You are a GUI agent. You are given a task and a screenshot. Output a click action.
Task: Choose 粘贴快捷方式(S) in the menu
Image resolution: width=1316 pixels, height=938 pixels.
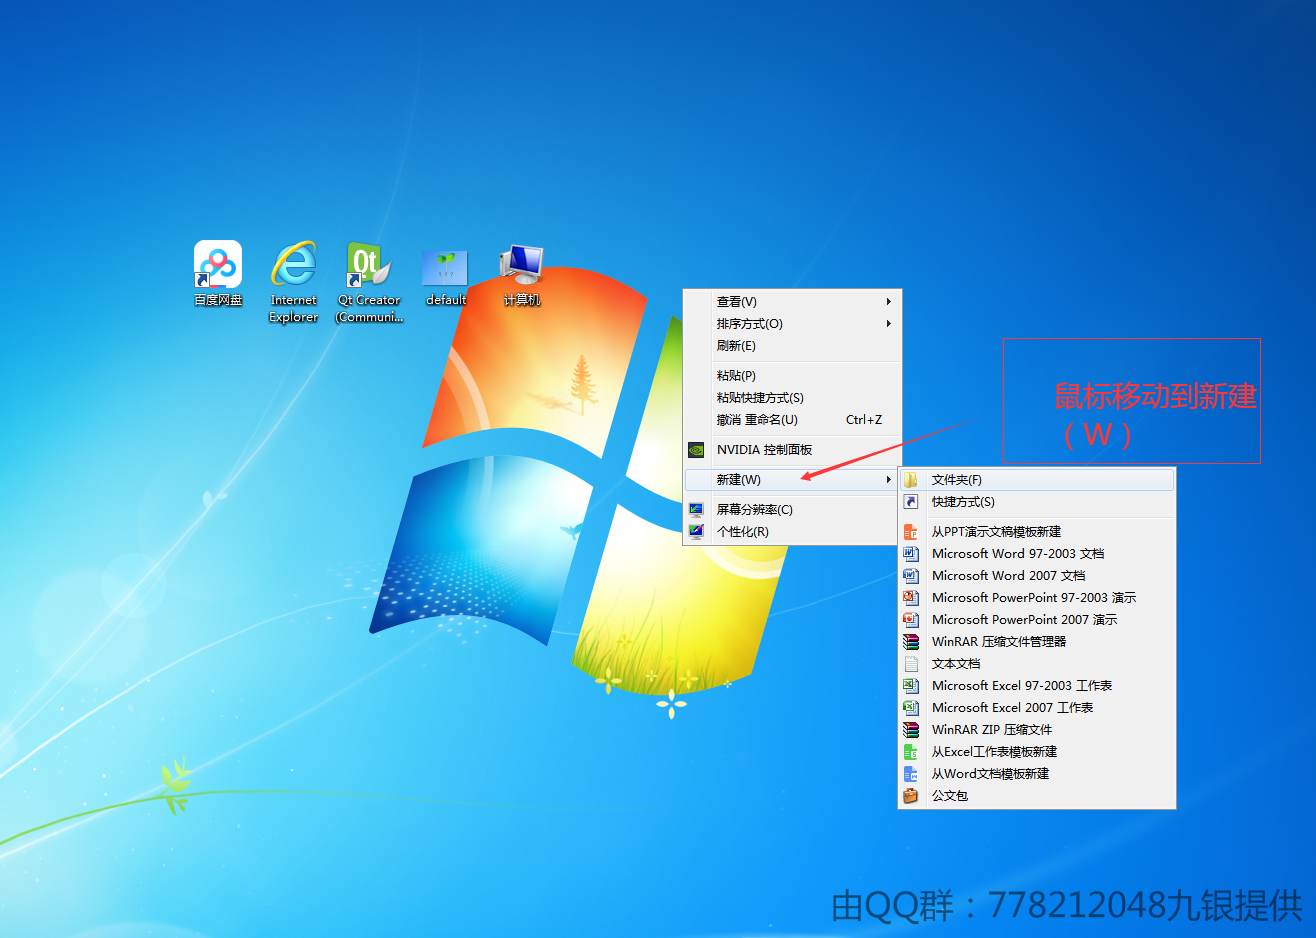(x=792, y=398)
